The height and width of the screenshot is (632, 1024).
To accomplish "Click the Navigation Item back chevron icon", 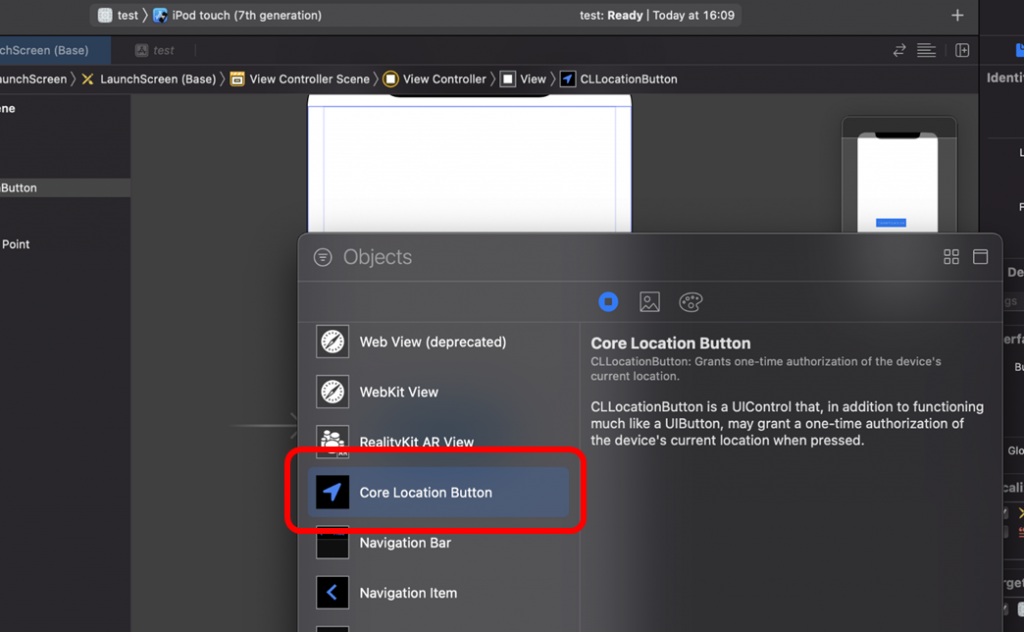I will (332, 593).
